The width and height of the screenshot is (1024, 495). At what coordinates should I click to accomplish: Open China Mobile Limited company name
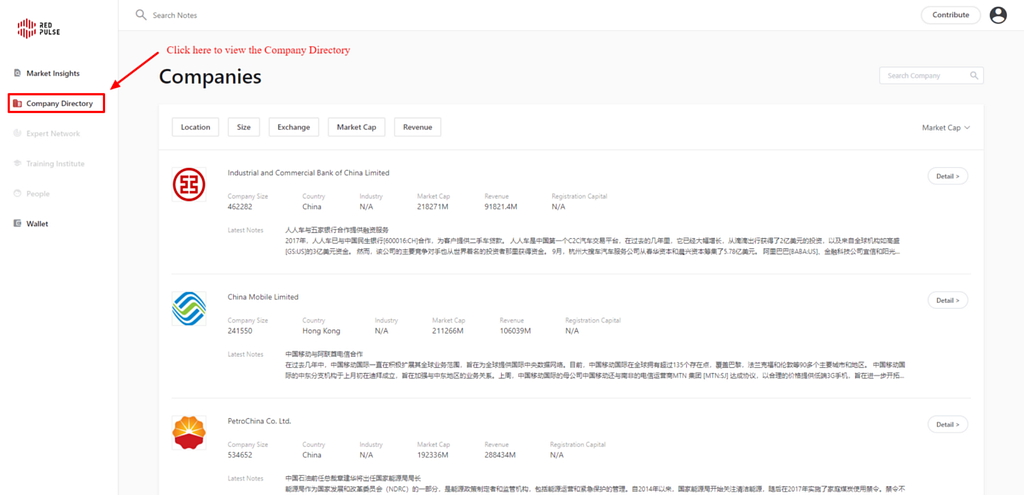[263, 297]
